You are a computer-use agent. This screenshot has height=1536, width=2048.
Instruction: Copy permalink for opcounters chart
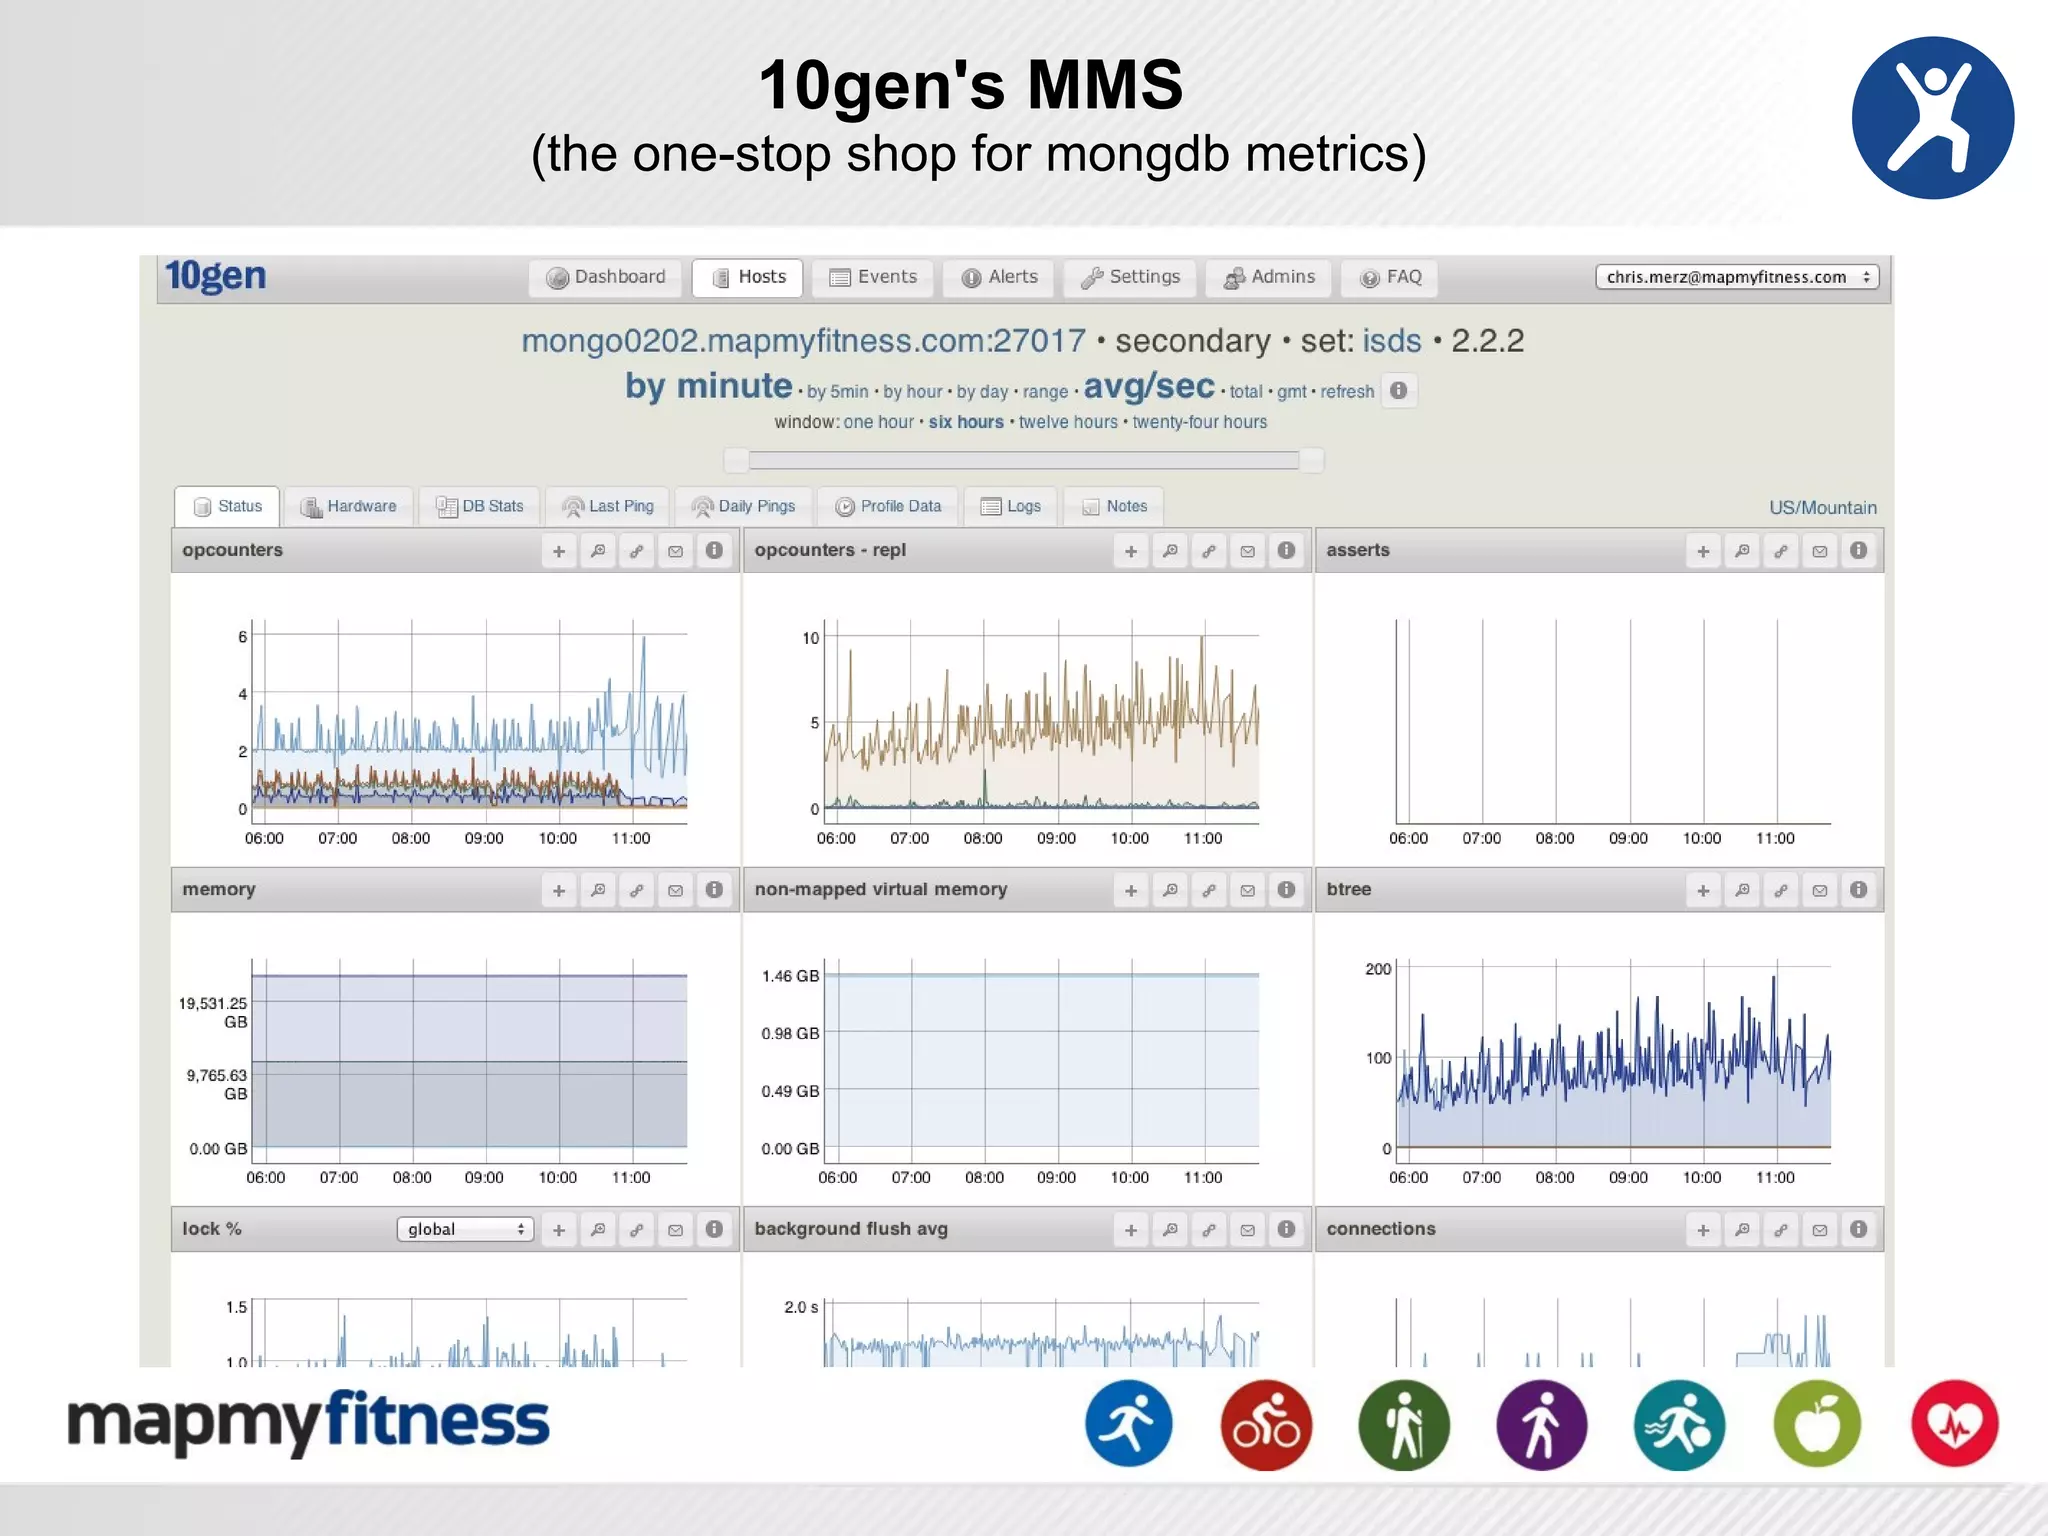click(x=637, y=551)
